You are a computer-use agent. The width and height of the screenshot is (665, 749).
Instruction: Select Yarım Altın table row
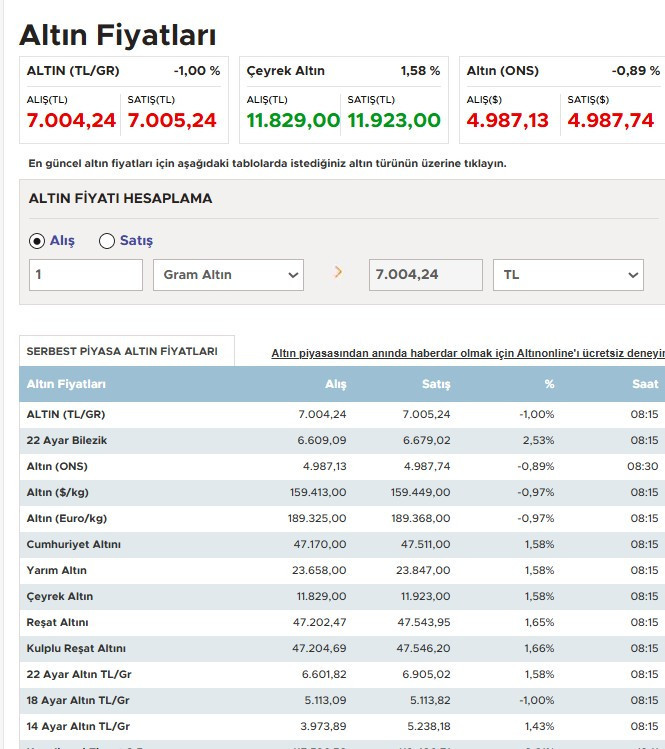pos(57,570)
